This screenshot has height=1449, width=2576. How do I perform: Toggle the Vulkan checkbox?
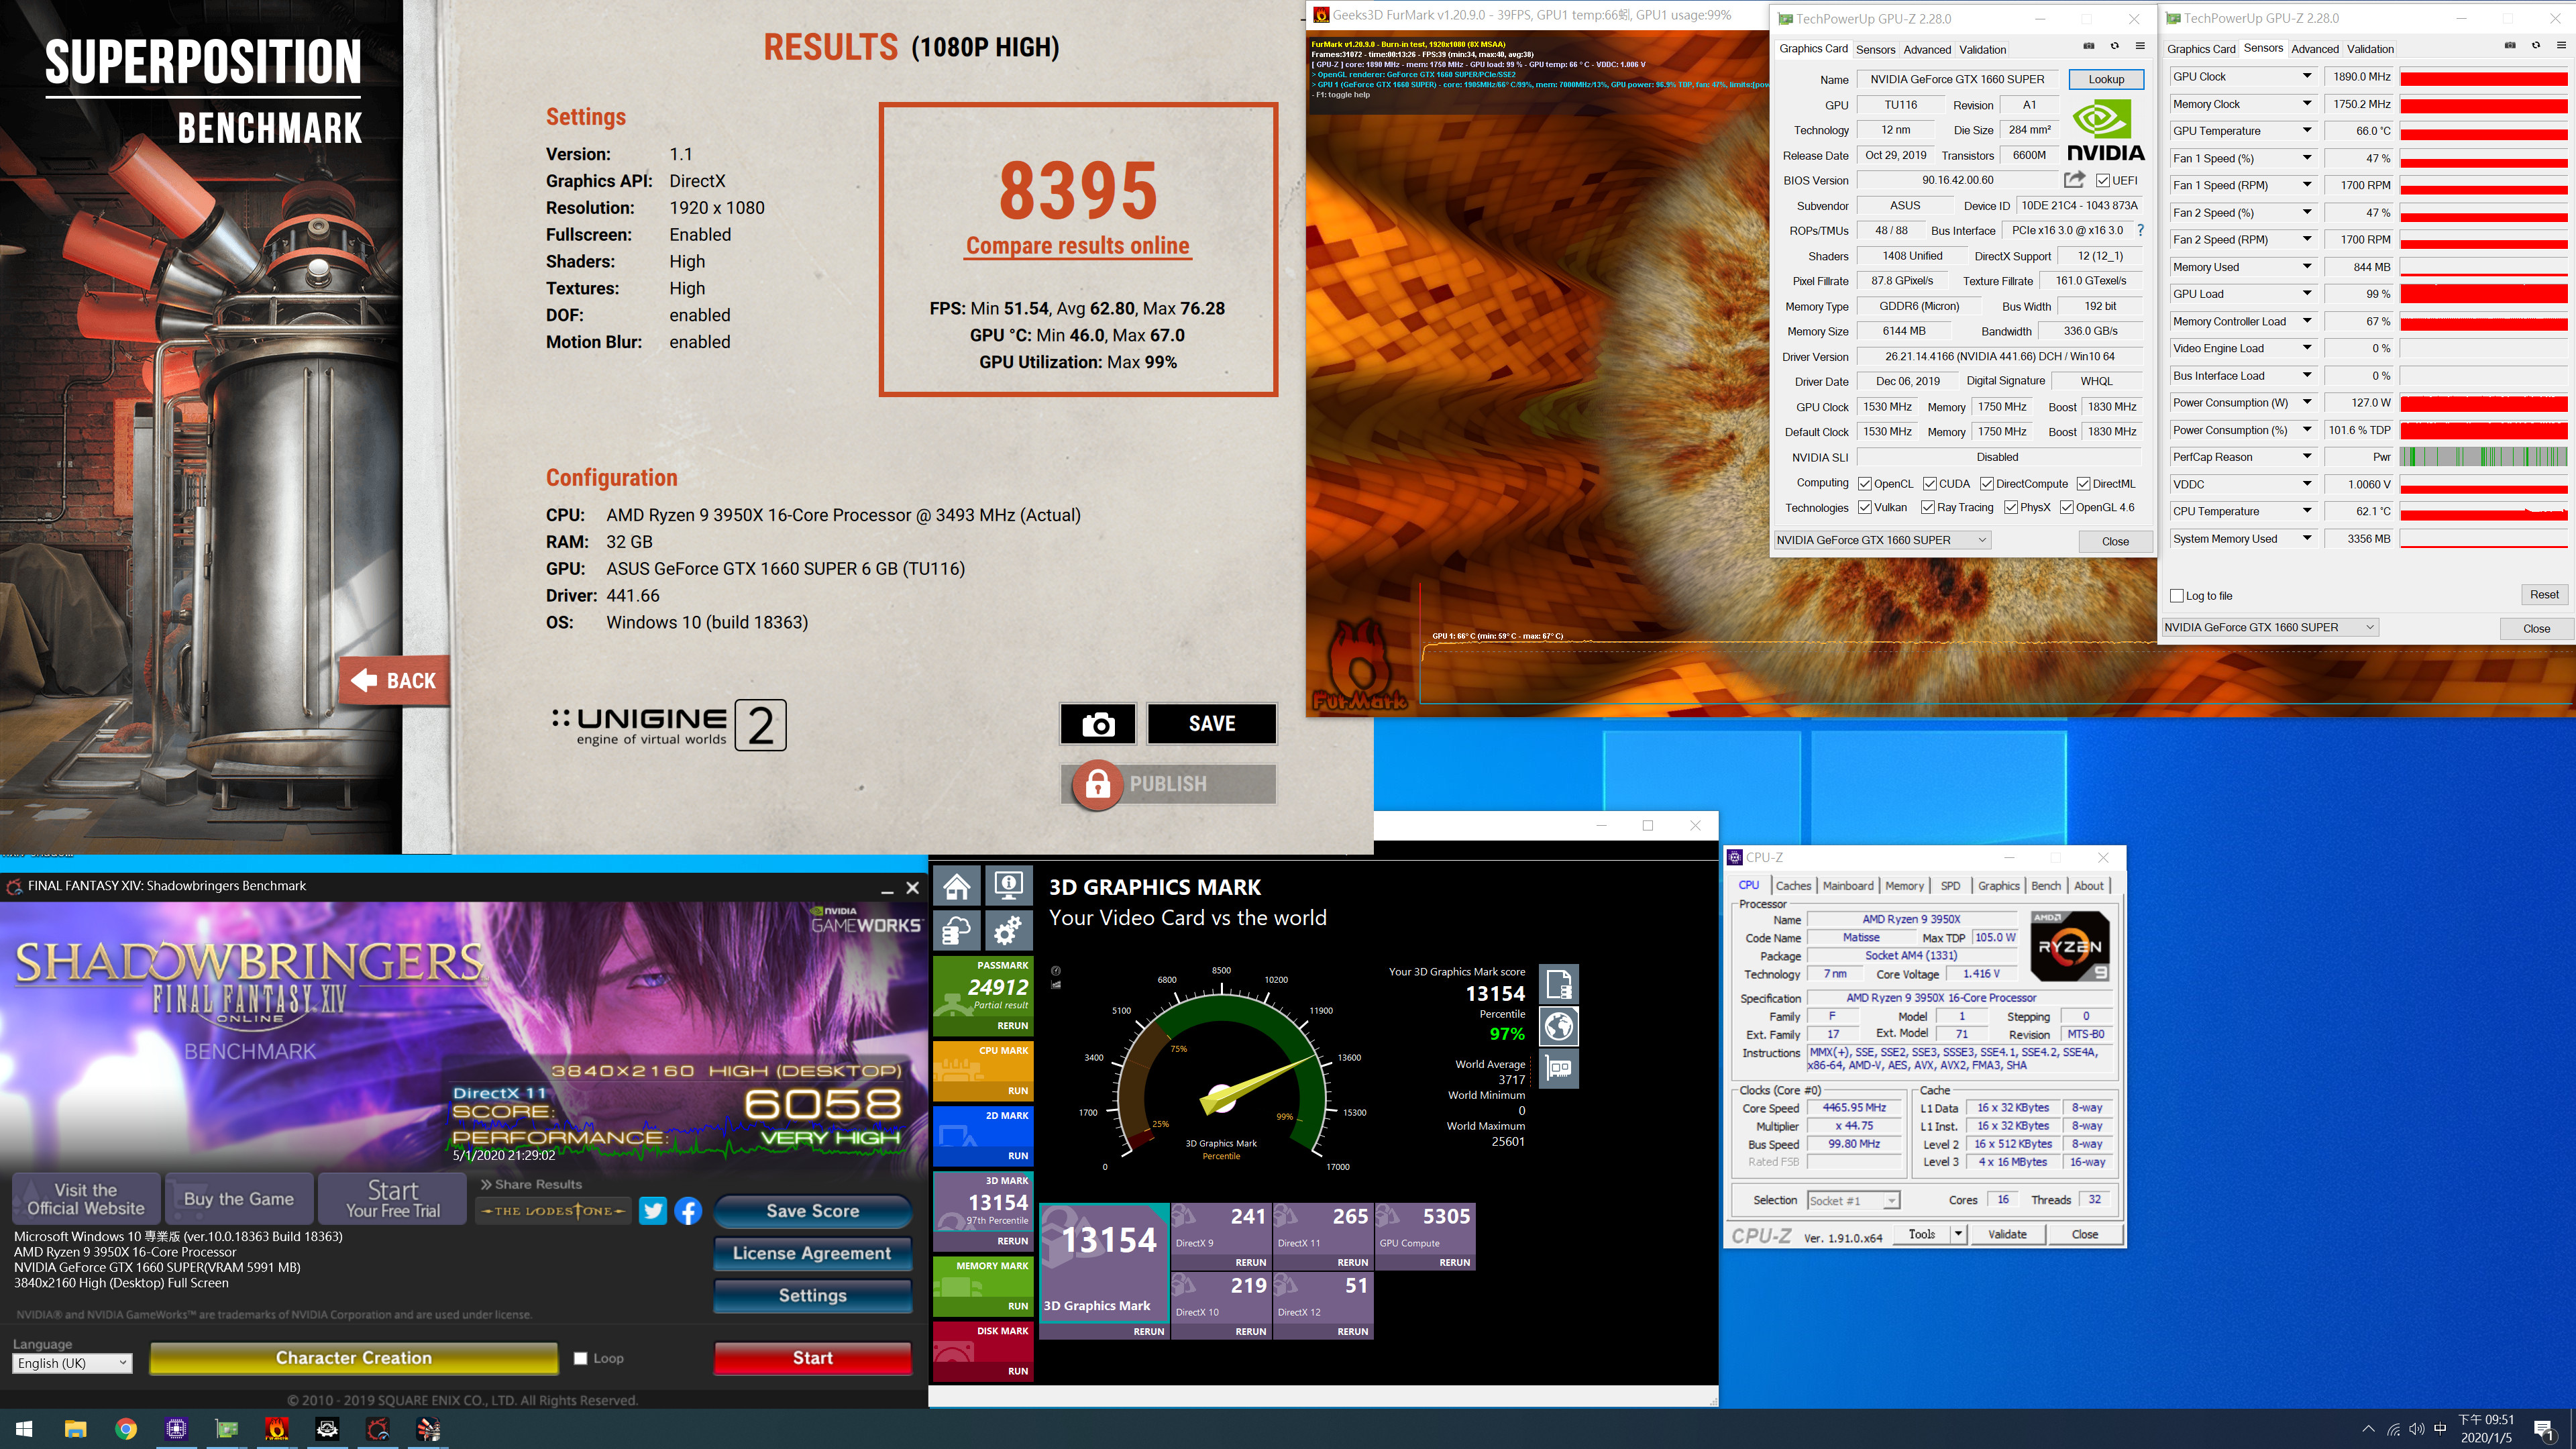click(1865, 508)
